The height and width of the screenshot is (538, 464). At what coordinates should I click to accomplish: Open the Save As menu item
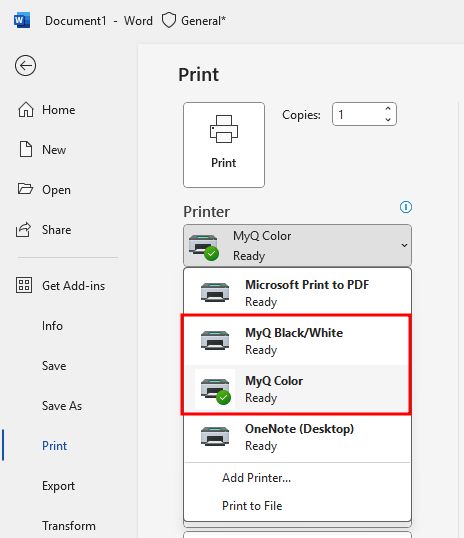pos(62,406)
